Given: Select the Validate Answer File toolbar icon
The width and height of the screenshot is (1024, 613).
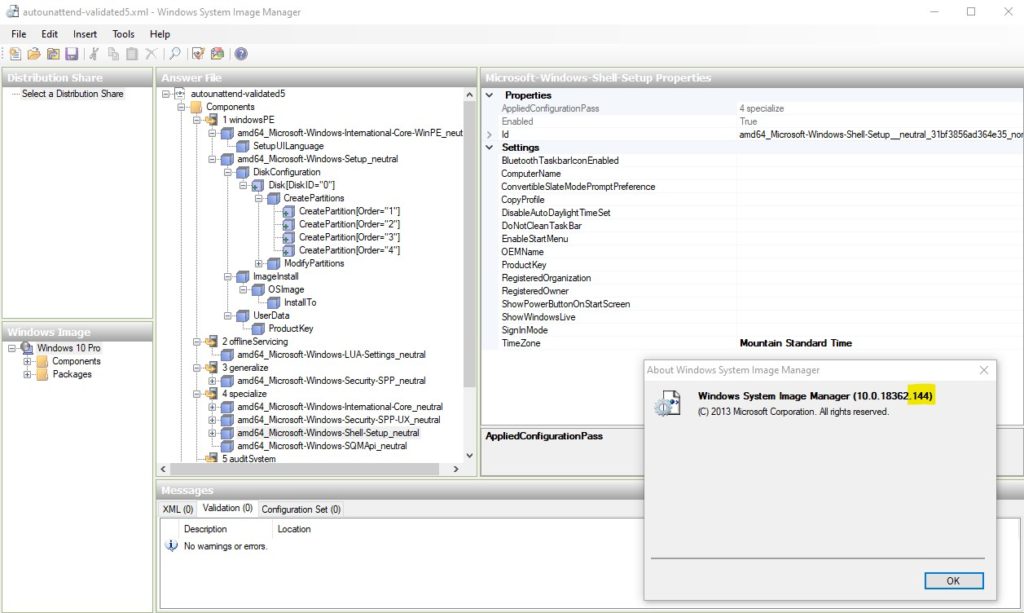Looking at the screenshot, I should [x=196, y=53].
